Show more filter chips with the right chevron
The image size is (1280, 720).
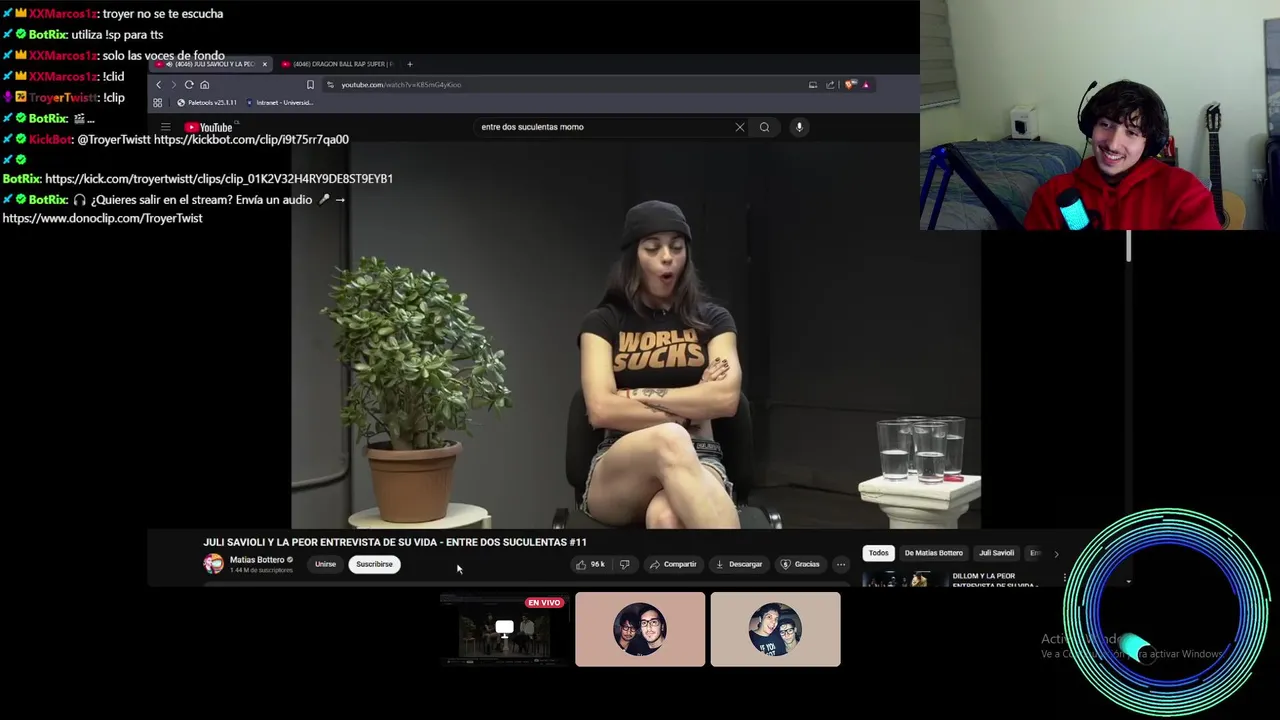point(1056,553)
